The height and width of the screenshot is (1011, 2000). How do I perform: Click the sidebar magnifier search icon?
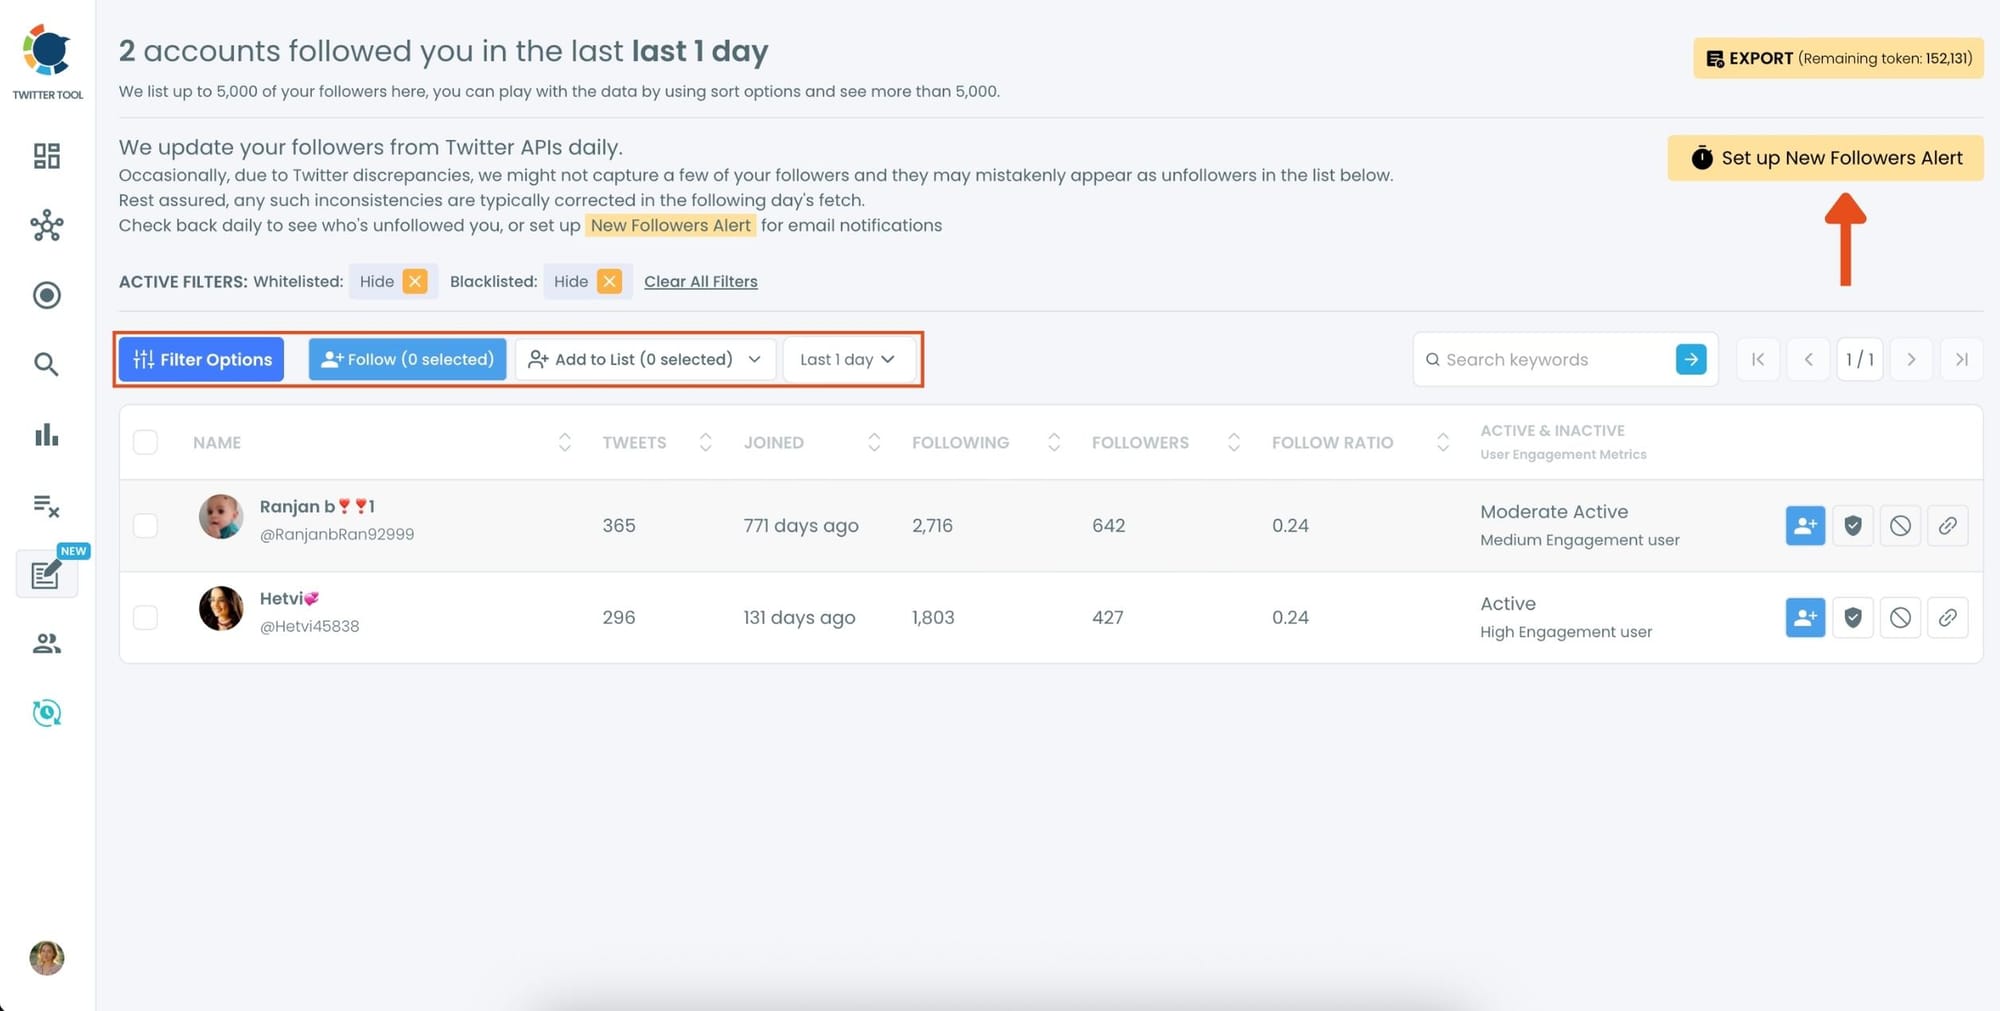pos(47,364)
